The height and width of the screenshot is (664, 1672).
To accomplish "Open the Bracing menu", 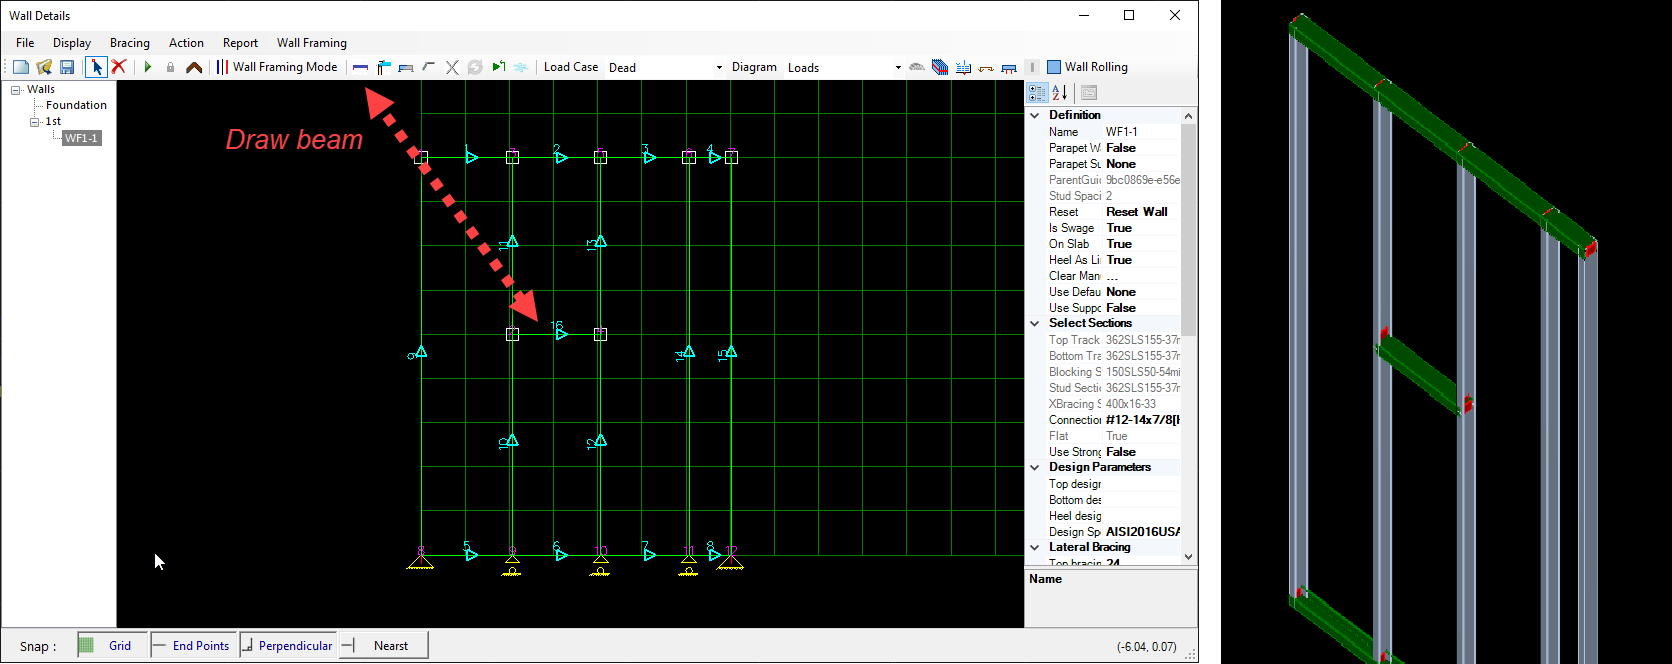I will [130, 43].
